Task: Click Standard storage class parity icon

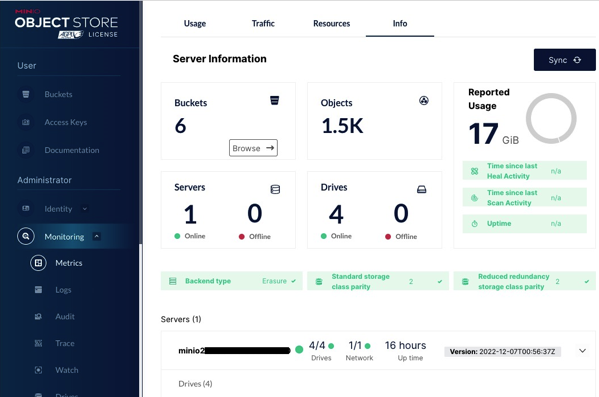Action: 319,282
